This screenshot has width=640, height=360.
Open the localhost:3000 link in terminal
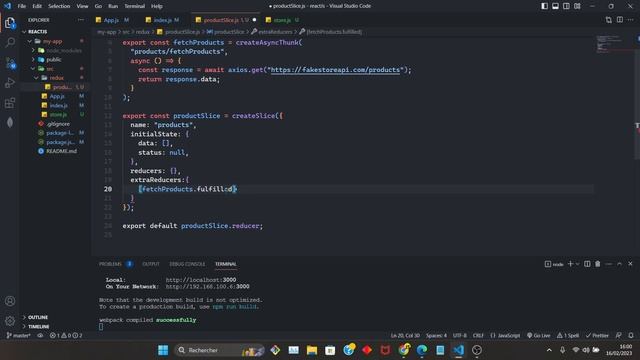[x=201, y=280]
